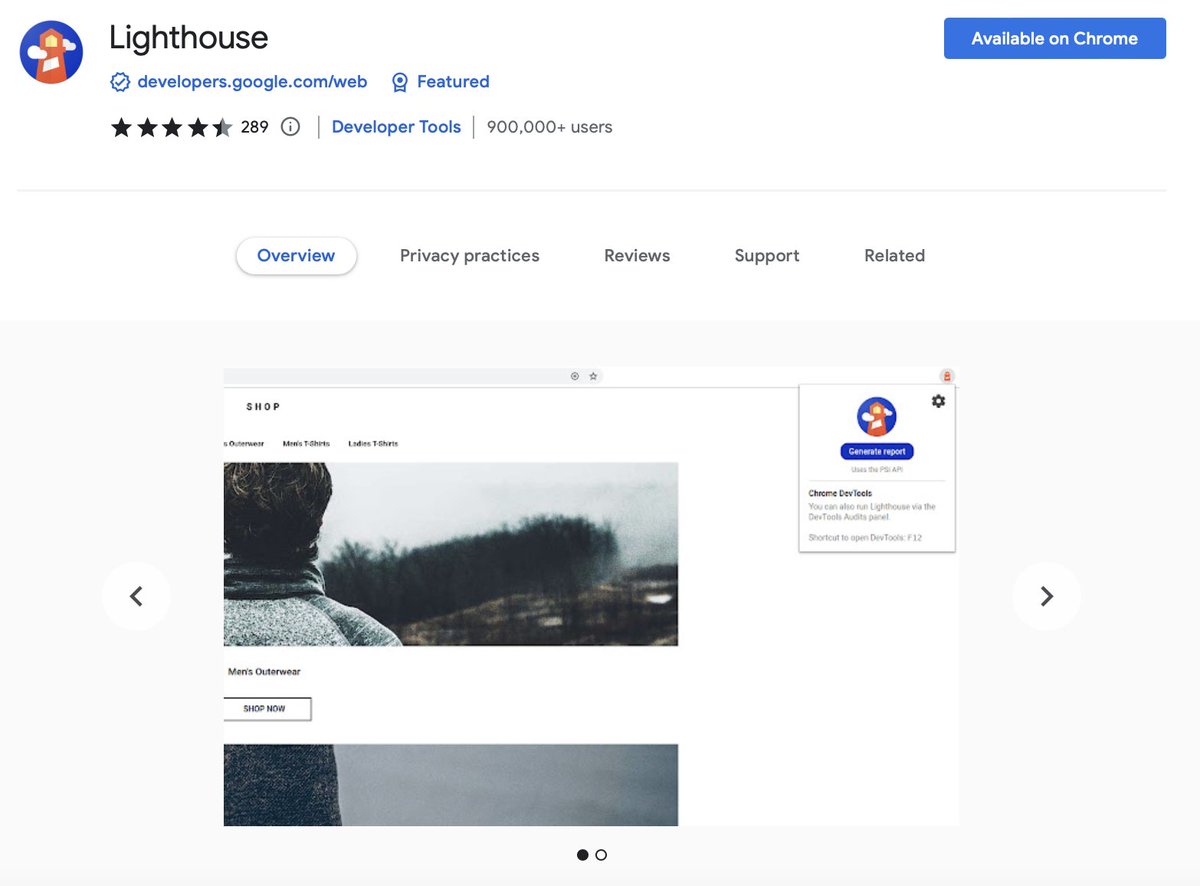This screenshot has height=886, width=1200.
Task: Click the Featured award badge icon
Action: 400,82
